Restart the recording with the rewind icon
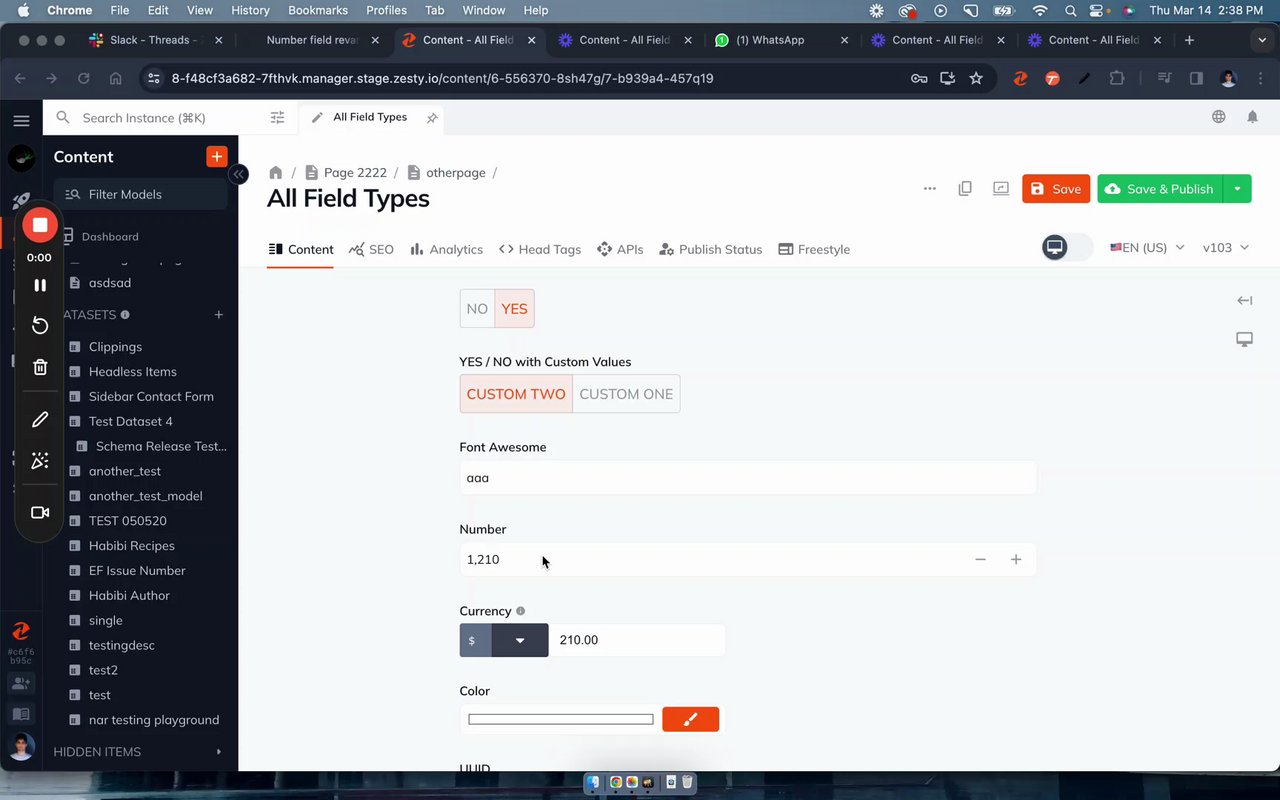The image size is (1280, 800). click(x=40, y=325)
